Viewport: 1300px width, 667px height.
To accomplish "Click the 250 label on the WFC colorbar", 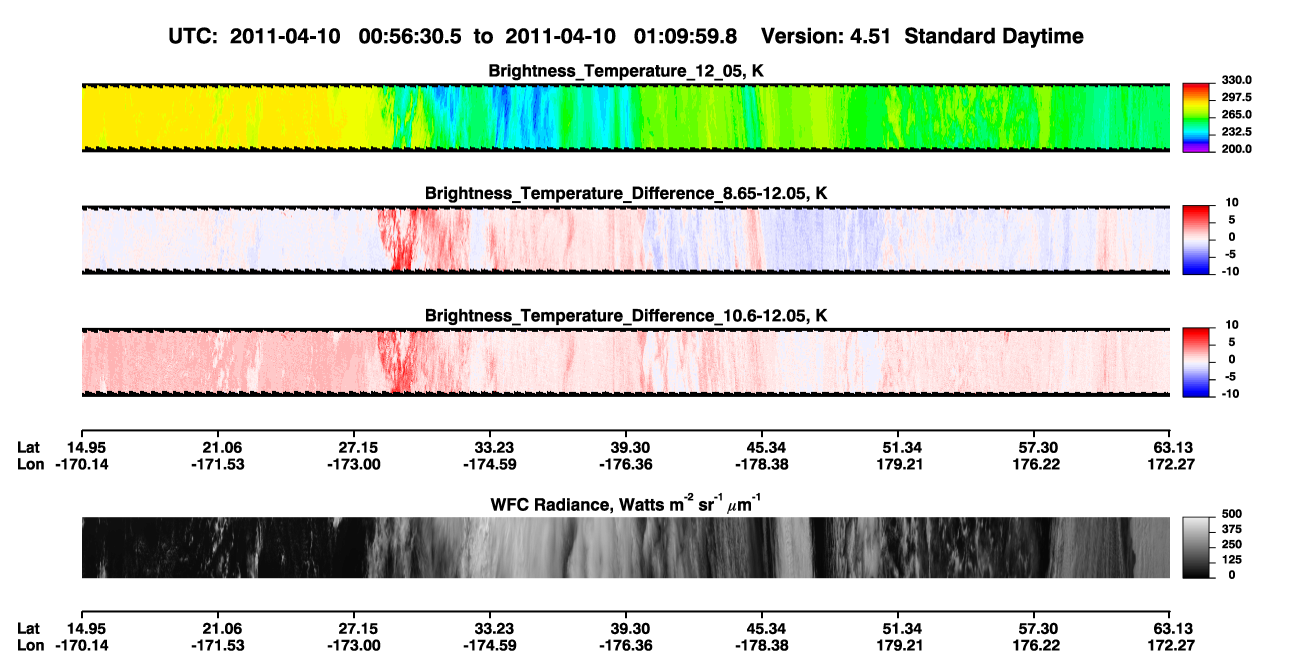I will click(x=1230, y=544).
